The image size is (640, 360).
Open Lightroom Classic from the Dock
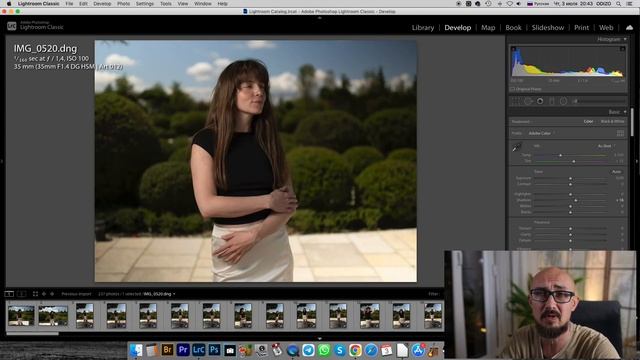tap(198, 350)
